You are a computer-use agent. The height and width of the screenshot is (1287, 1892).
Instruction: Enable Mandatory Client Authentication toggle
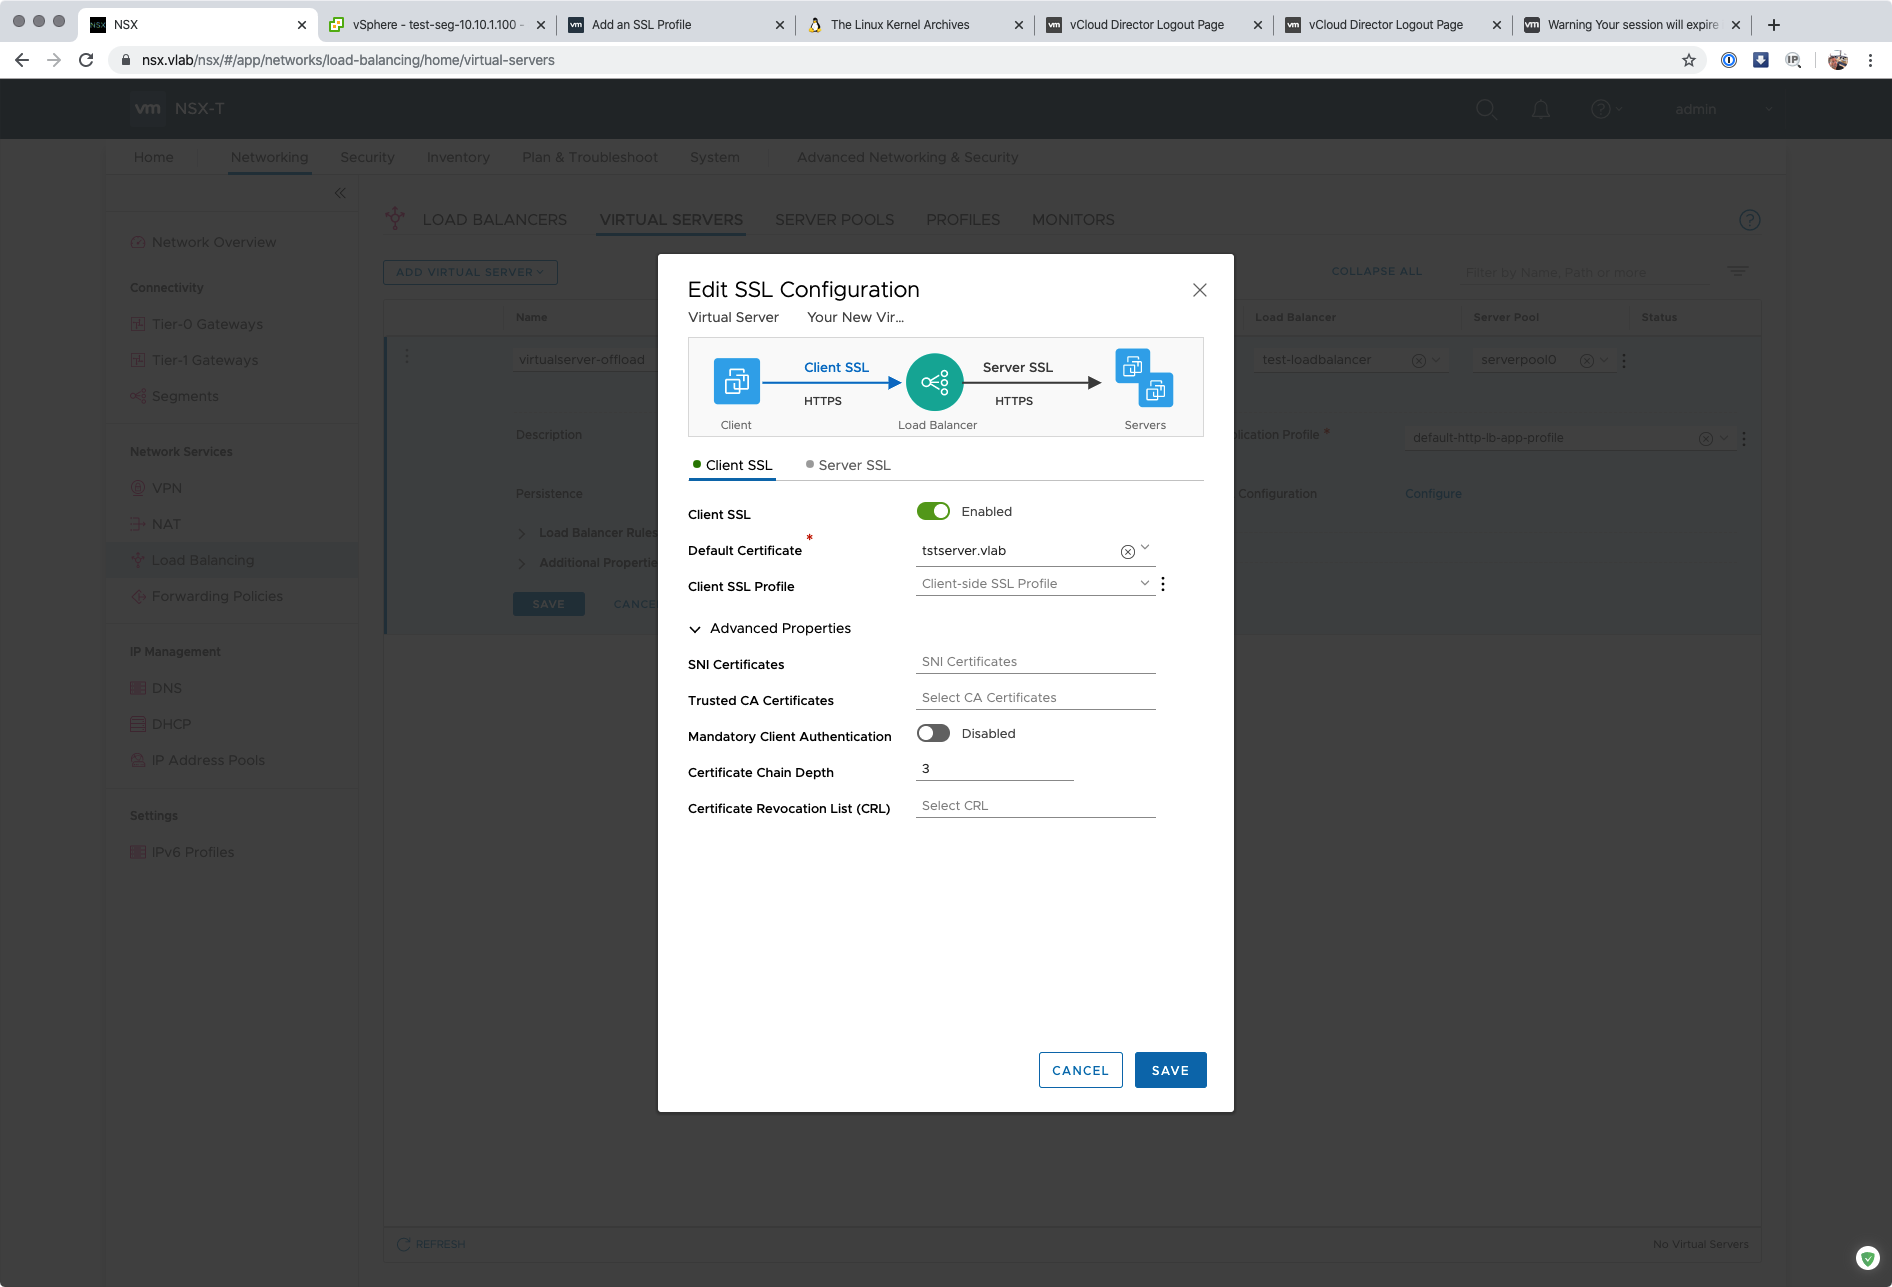pyautogui.click(x=933, y=734)
